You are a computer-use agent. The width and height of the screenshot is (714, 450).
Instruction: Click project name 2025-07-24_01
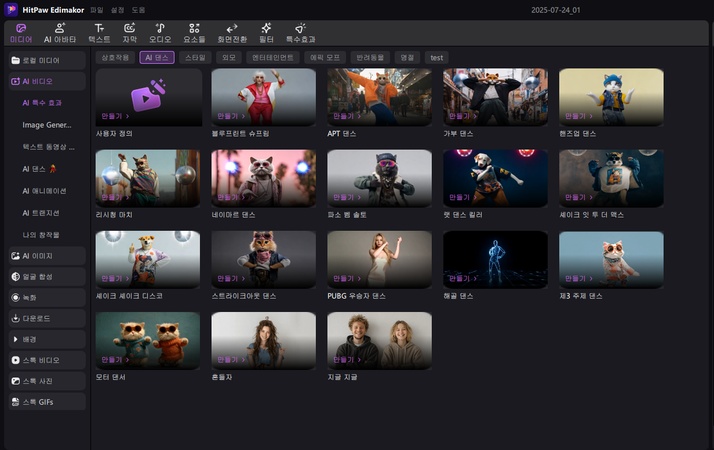[556, 10]
